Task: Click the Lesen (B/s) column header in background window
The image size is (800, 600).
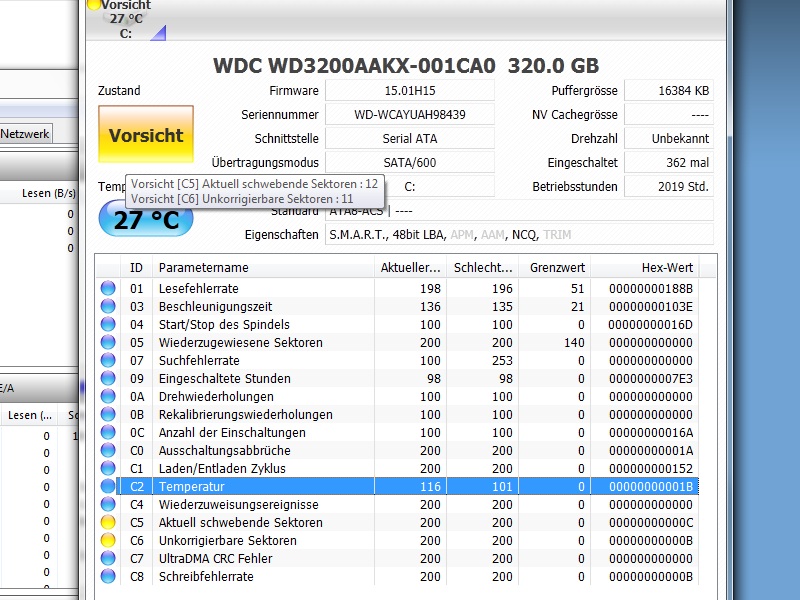Action: 48,193
